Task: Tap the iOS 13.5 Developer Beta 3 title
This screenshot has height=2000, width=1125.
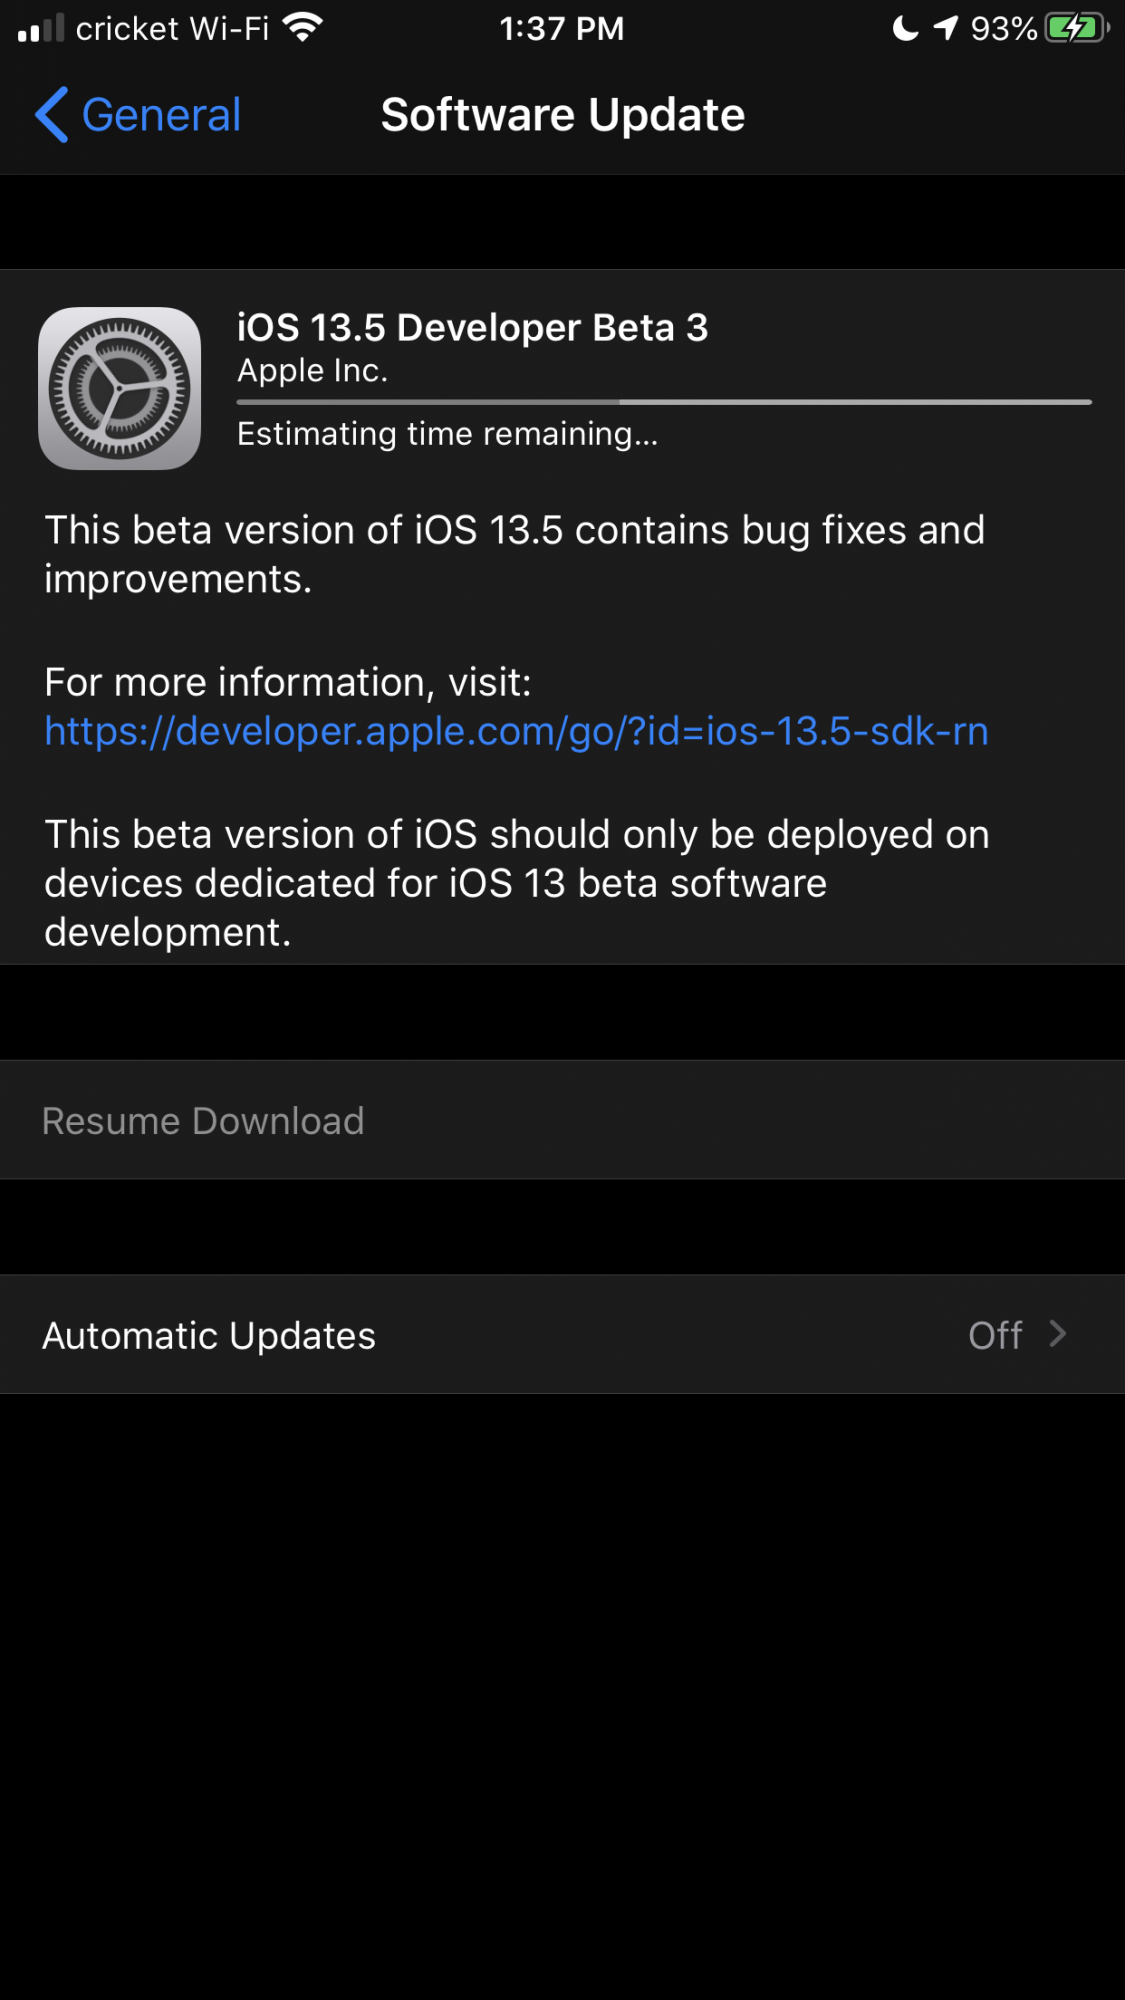Action: pos(473,327)
